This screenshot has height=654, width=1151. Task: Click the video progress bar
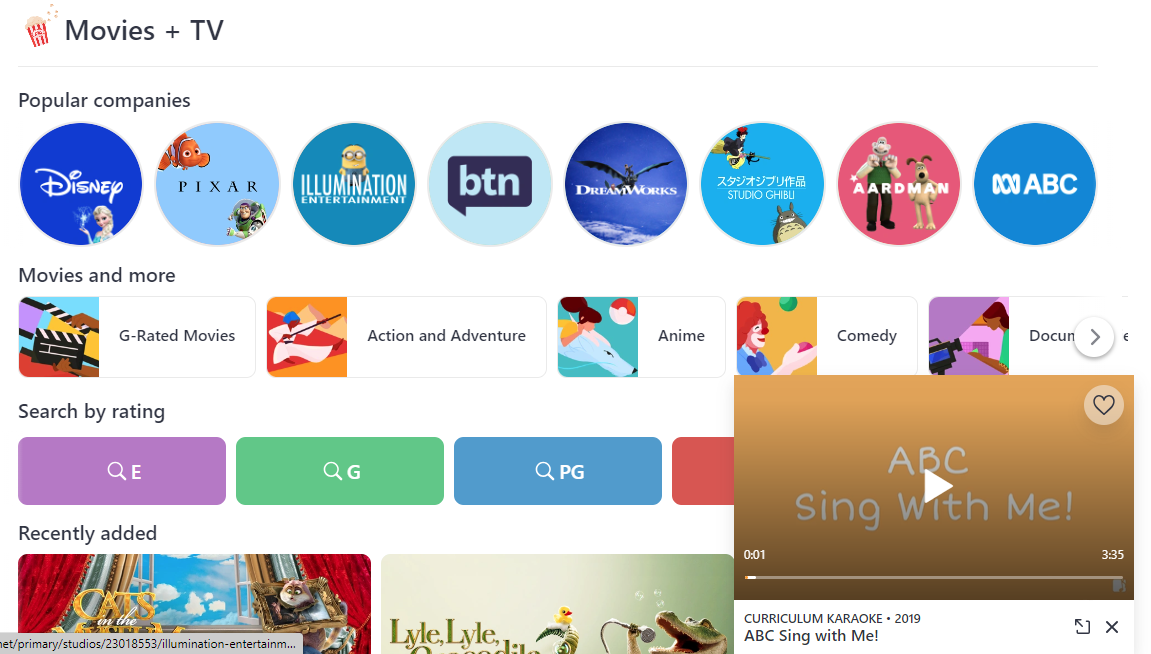(934, 578)
